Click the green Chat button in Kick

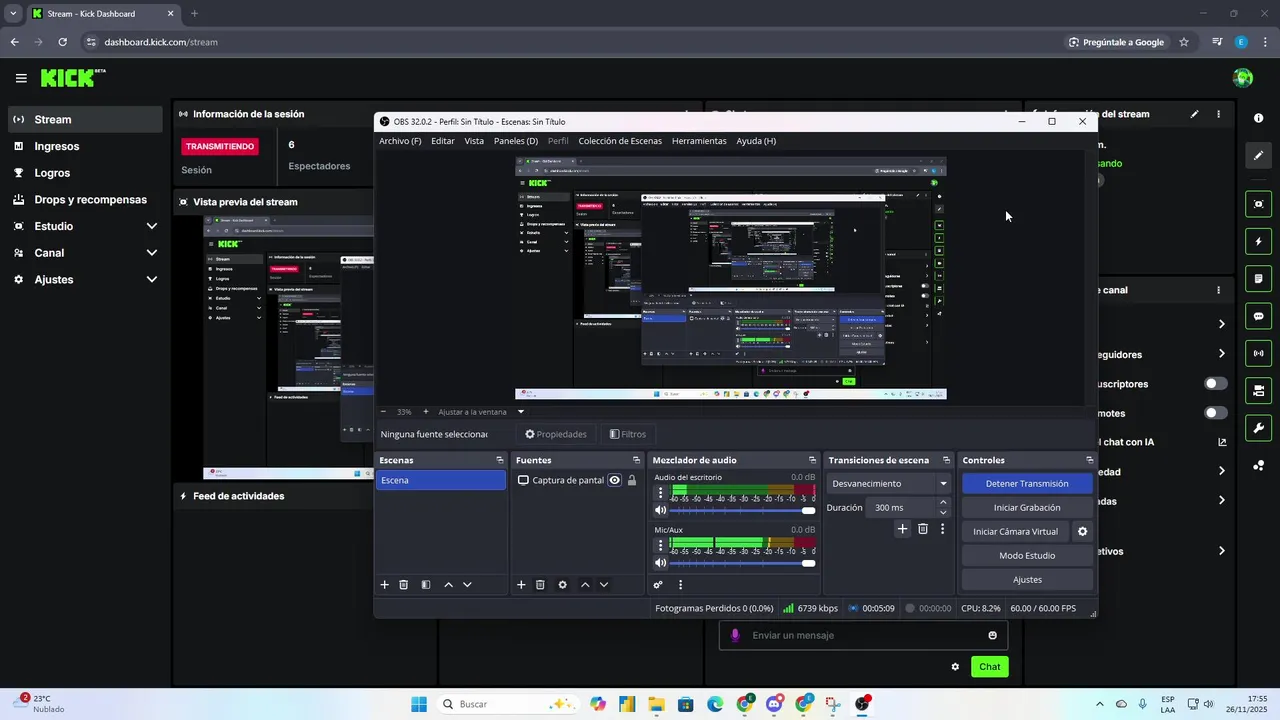click(989, 667)
